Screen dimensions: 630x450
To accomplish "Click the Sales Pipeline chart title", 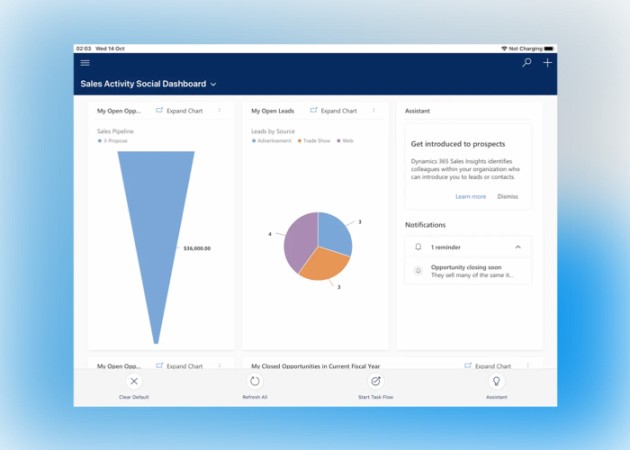I will point(115,131).
